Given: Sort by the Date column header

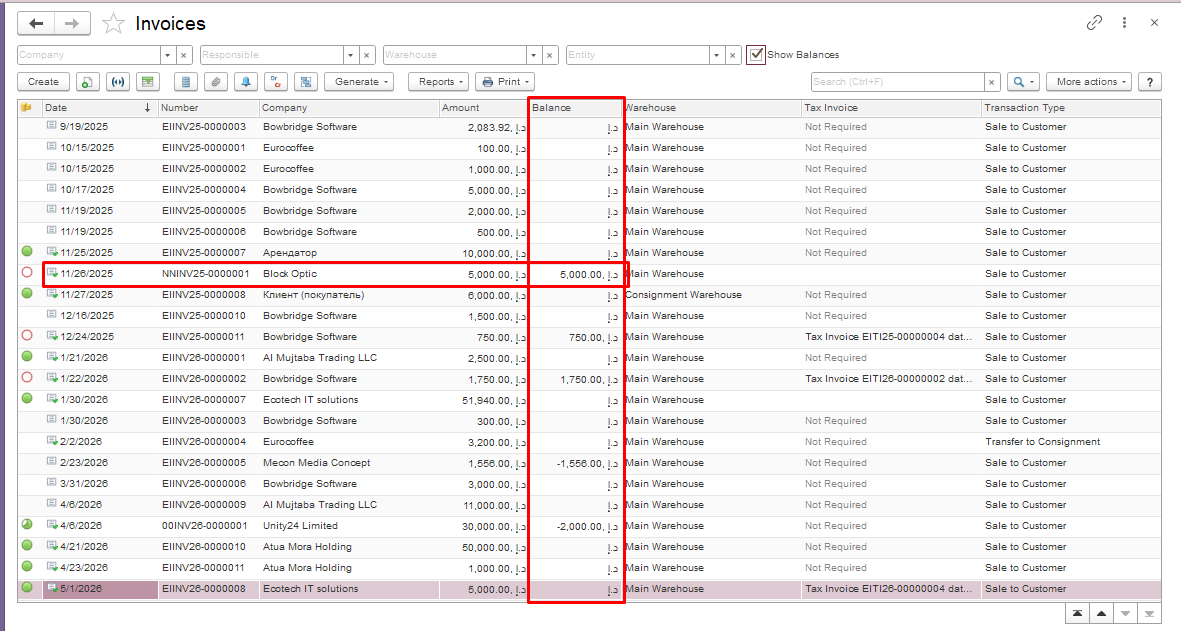Looking at the screenshot, I should click(99, 108).
